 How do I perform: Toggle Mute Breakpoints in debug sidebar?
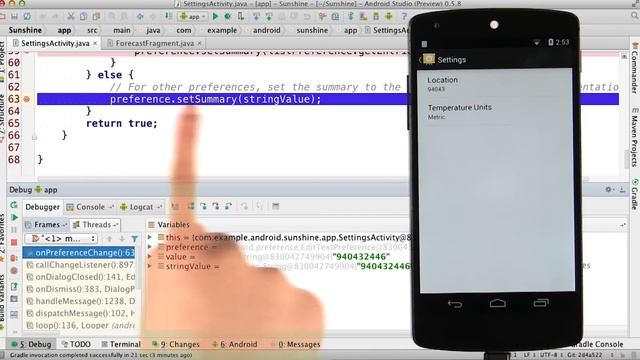click(14, 271)
